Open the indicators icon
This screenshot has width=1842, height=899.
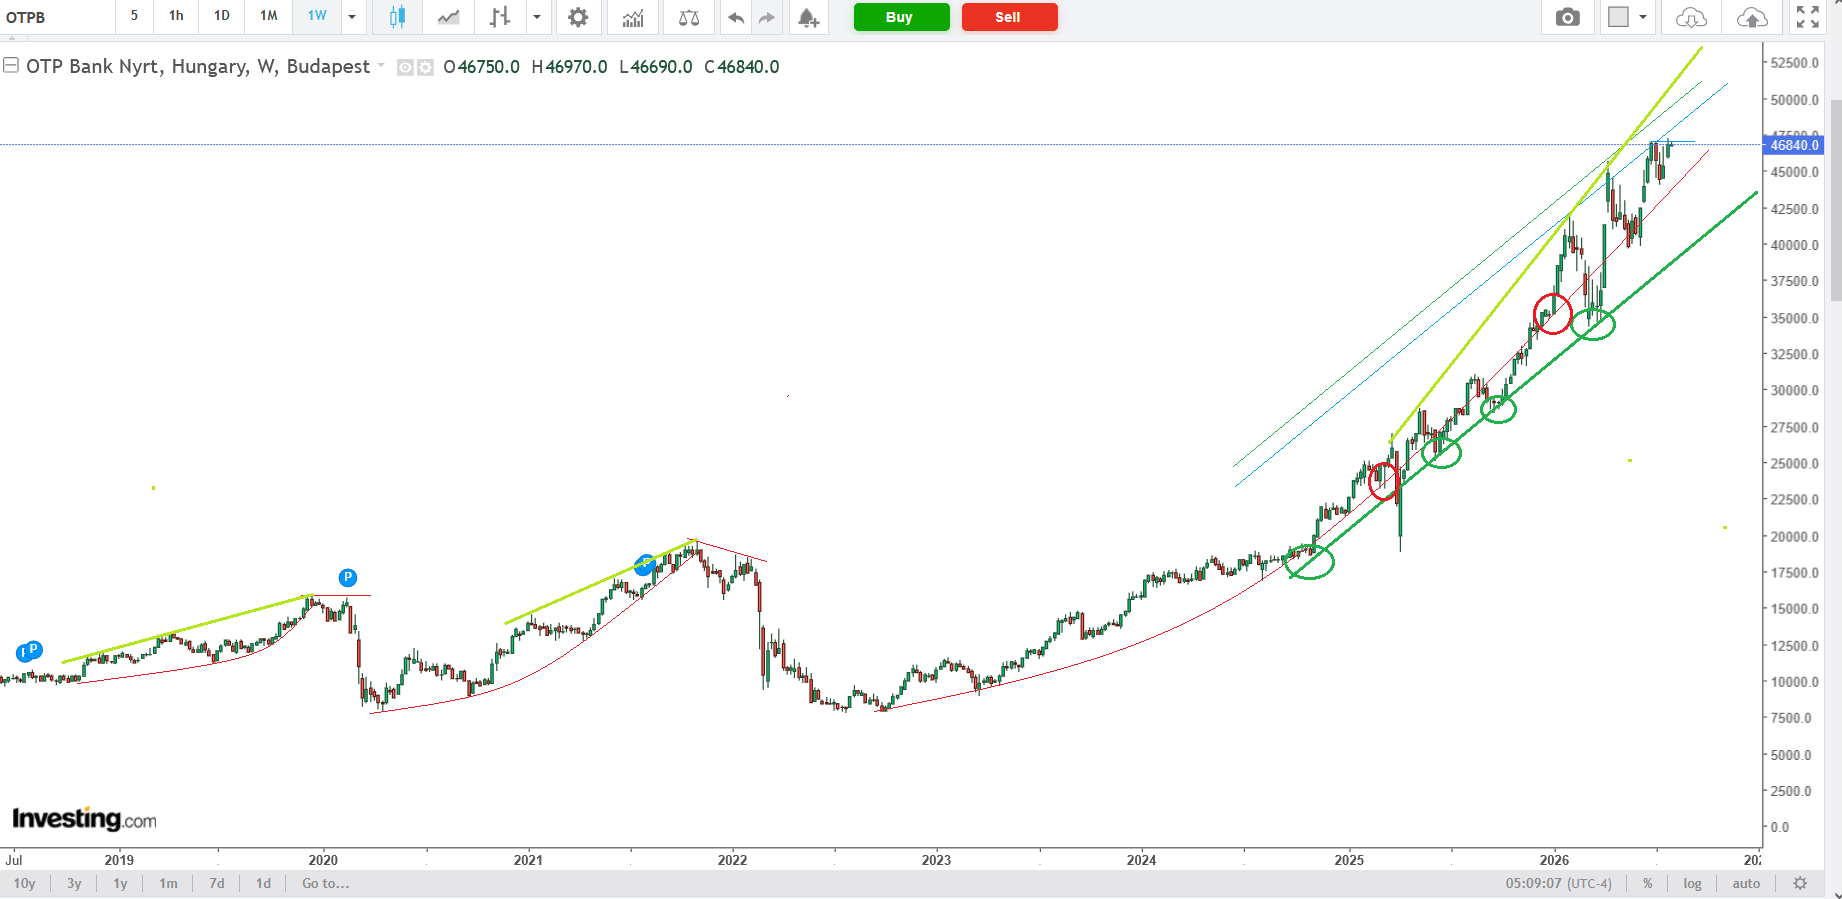(633, 17)
